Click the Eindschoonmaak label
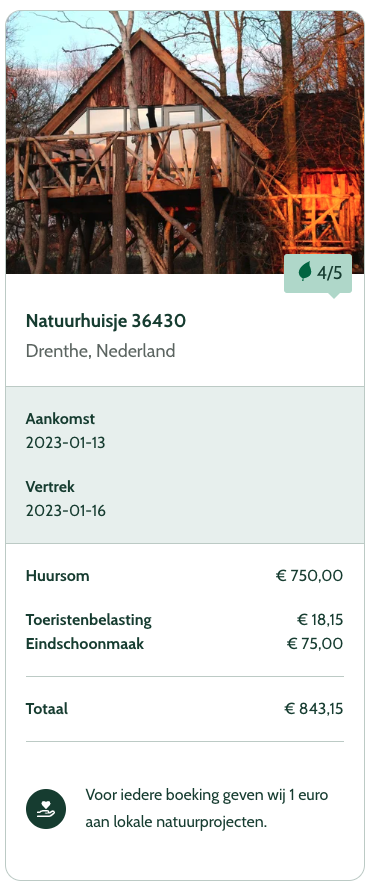The image size is (377, 892). (x=85, y=644)
